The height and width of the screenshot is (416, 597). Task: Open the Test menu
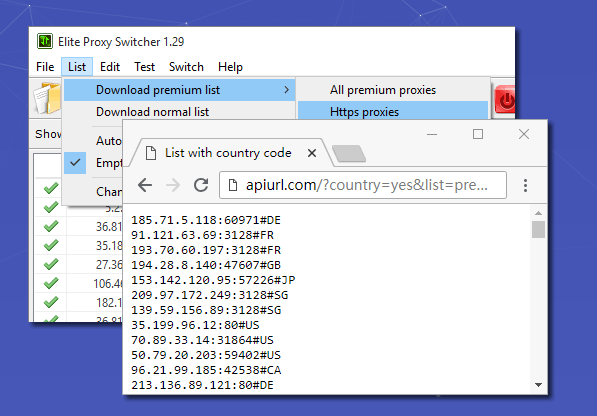pyautogui.click(x=144, y=67)
